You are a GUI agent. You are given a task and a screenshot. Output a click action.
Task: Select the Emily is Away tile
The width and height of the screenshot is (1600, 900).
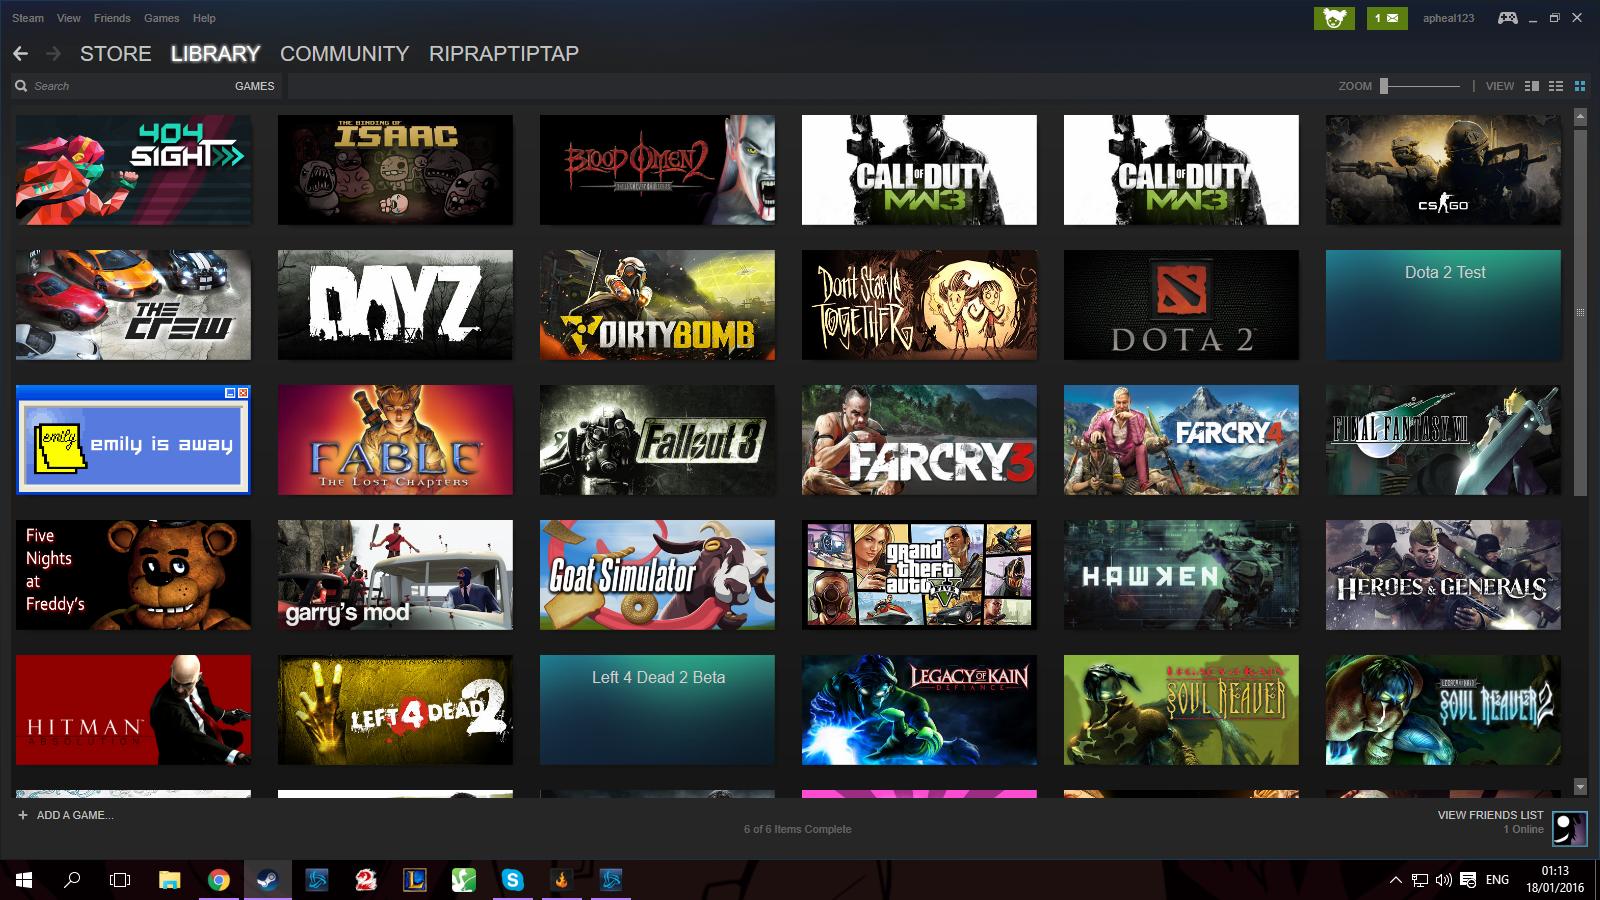click(x=133, y=440)
